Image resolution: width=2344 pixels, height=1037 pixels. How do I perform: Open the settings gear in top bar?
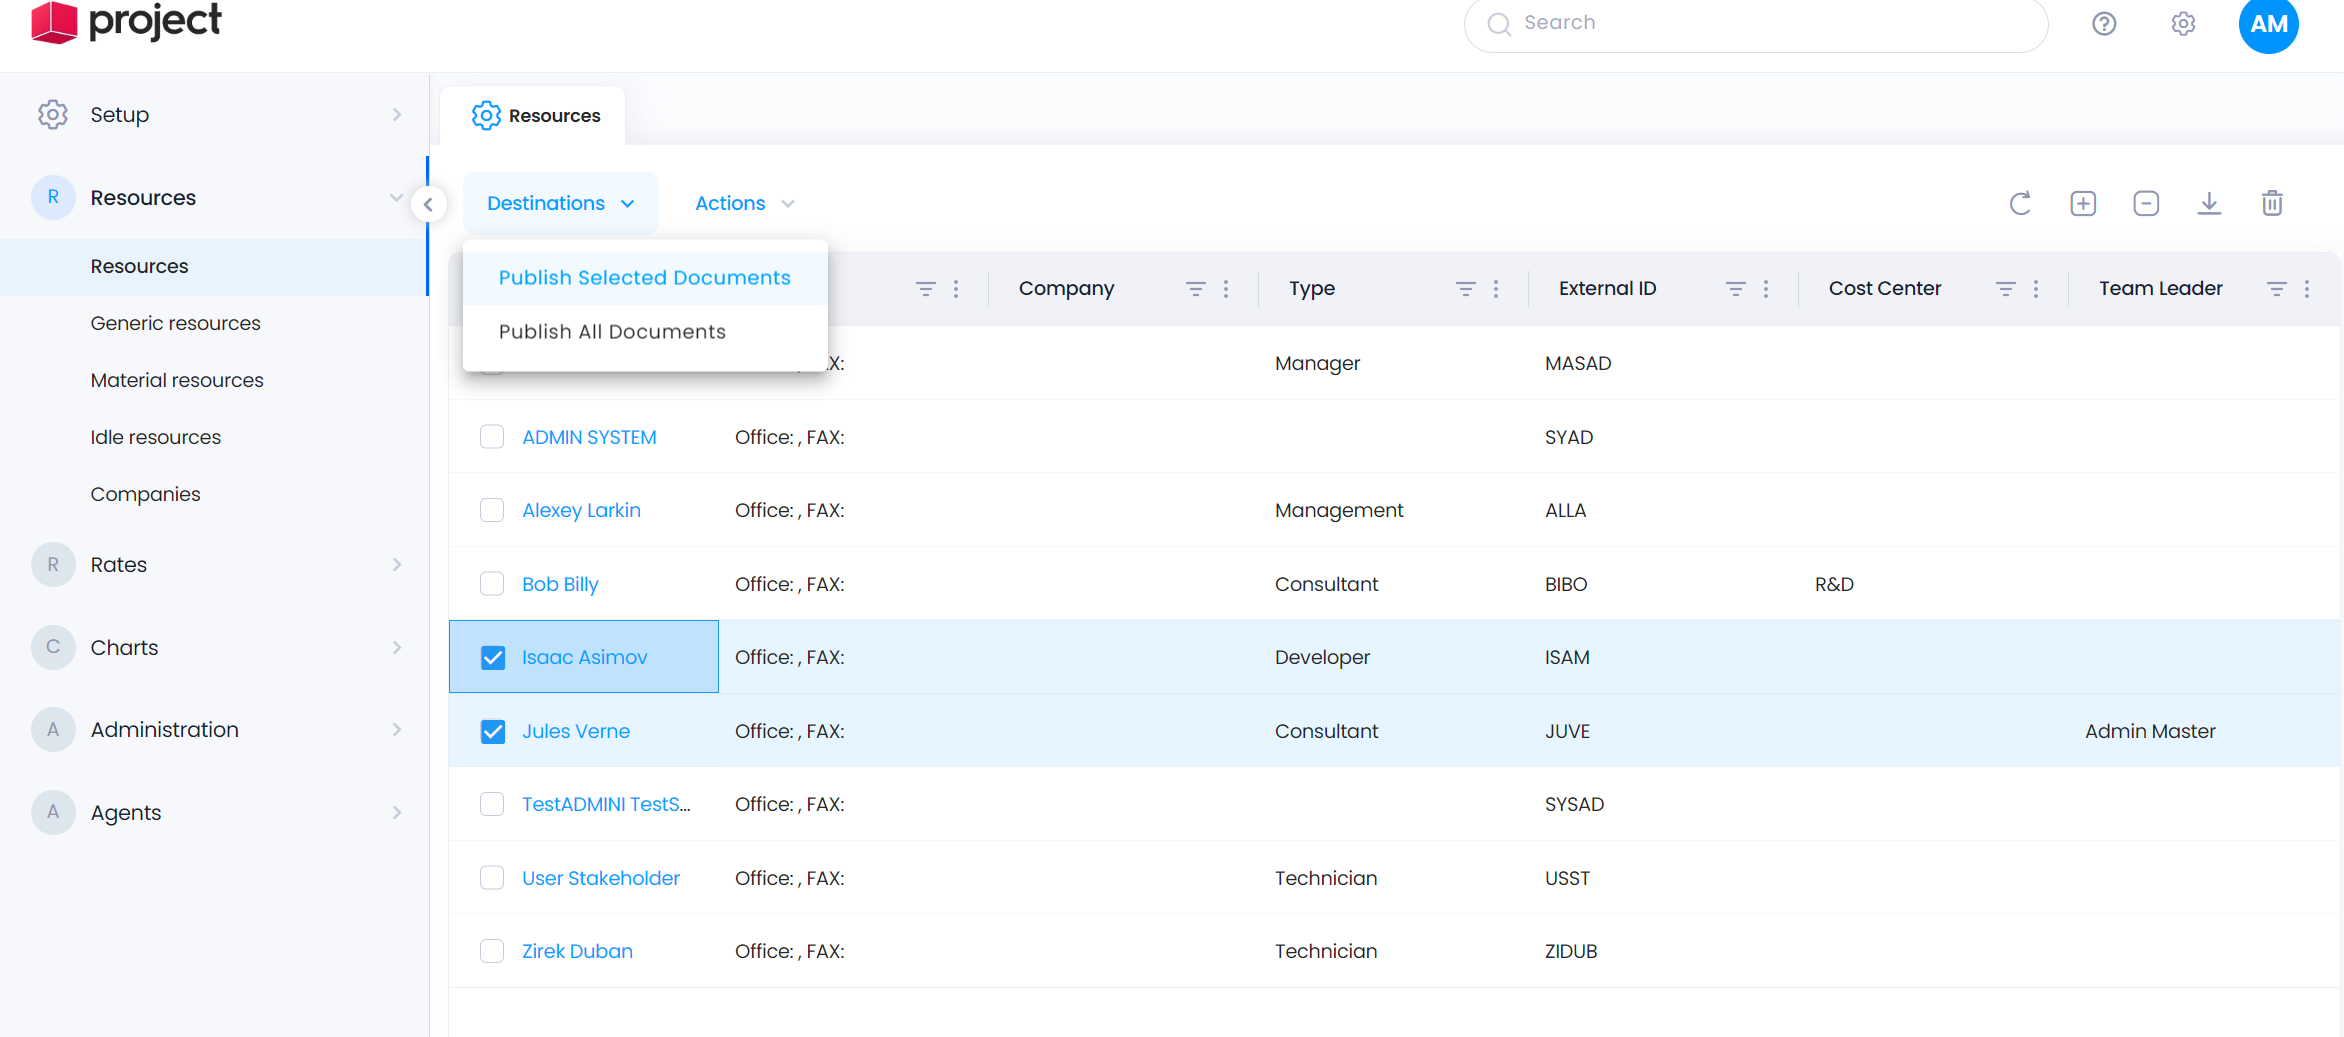[2183, 24]
